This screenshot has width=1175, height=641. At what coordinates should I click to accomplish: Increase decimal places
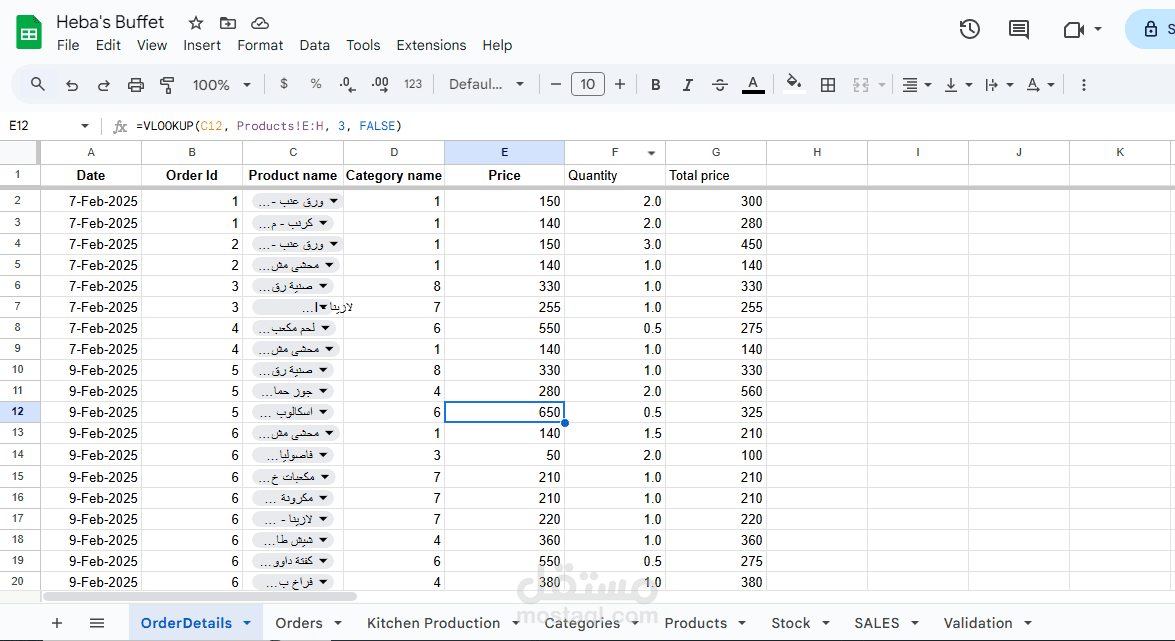[380, 85]
